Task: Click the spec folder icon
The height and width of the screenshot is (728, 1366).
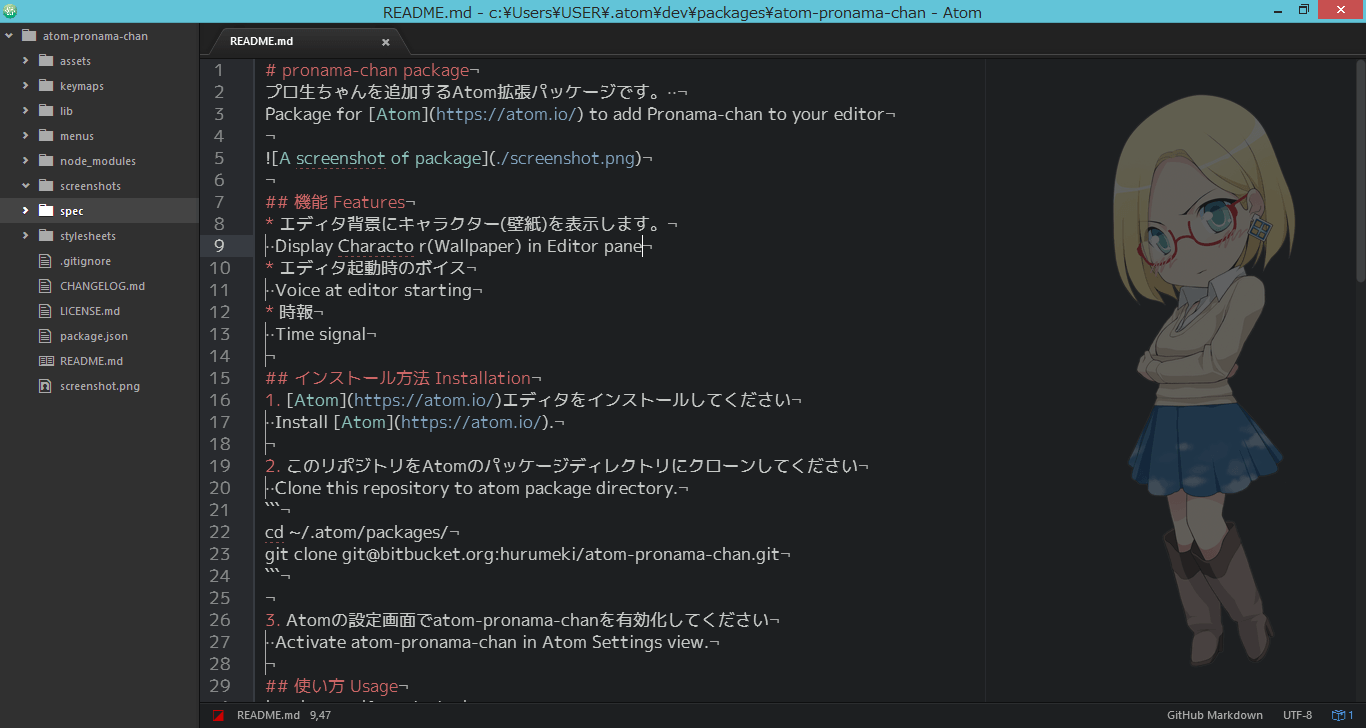Action: tap(45, 211)
